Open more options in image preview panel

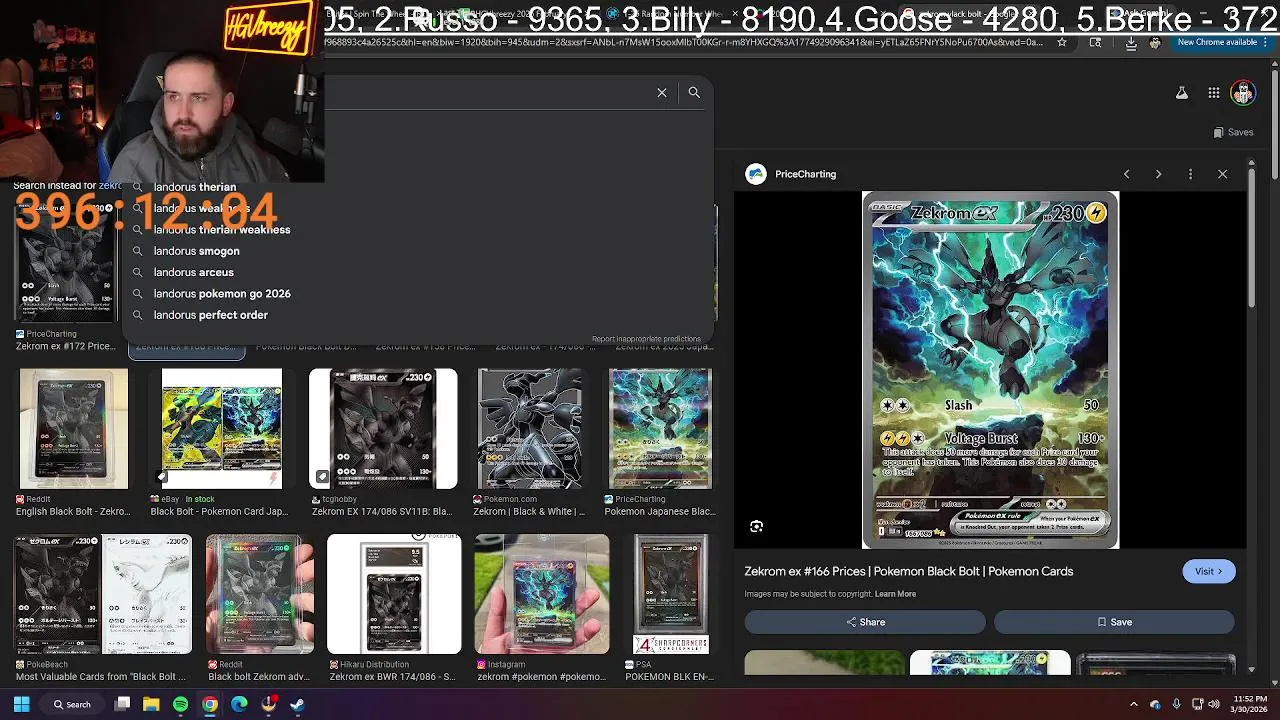pos(1190,174)
